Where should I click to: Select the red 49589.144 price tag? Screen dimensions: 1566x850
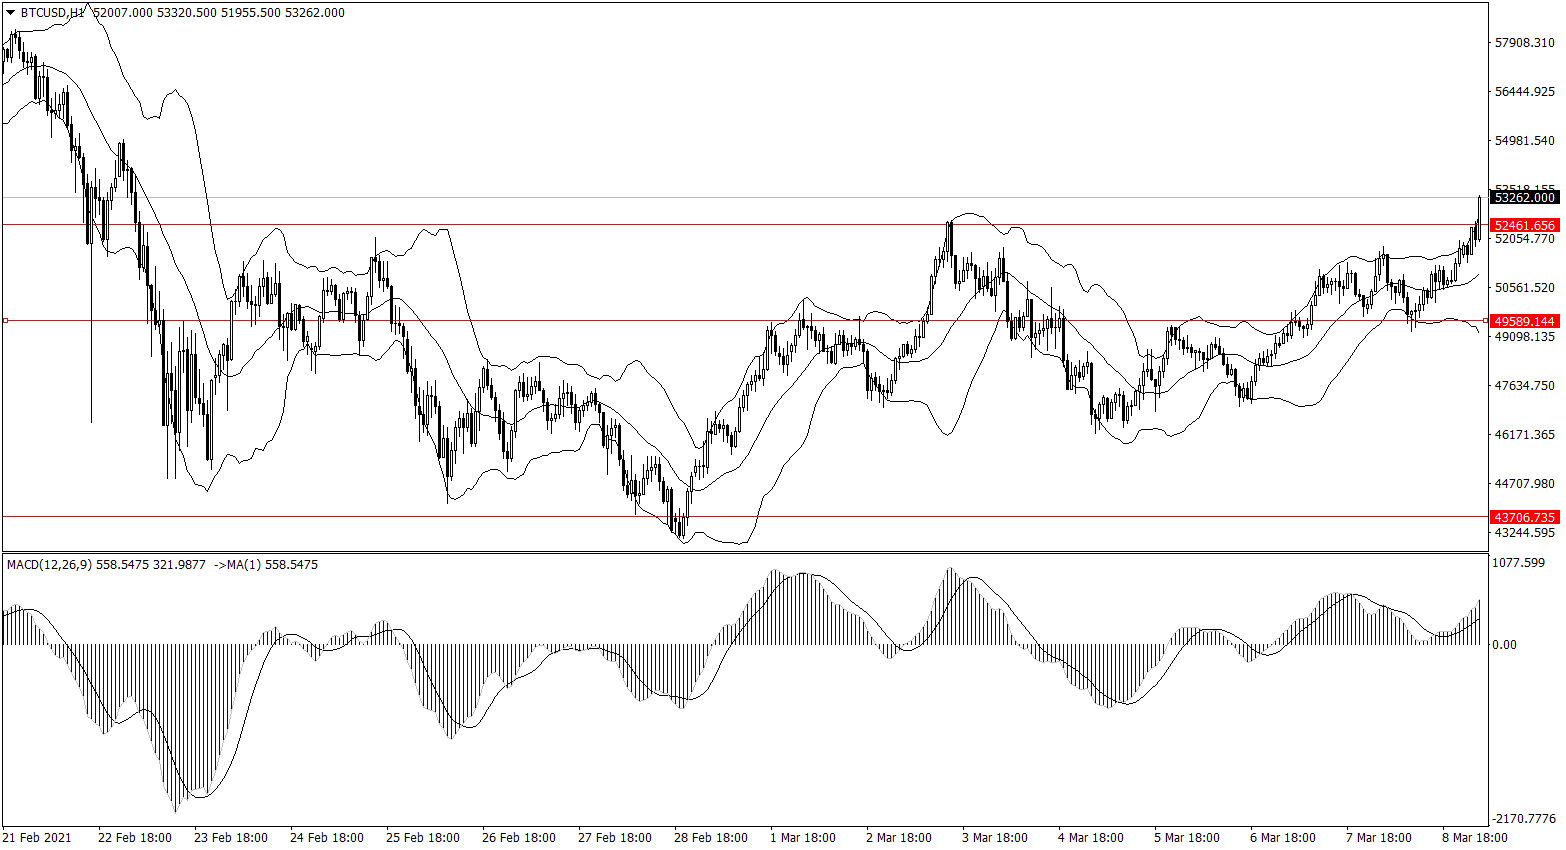(x=1523, y=321)
